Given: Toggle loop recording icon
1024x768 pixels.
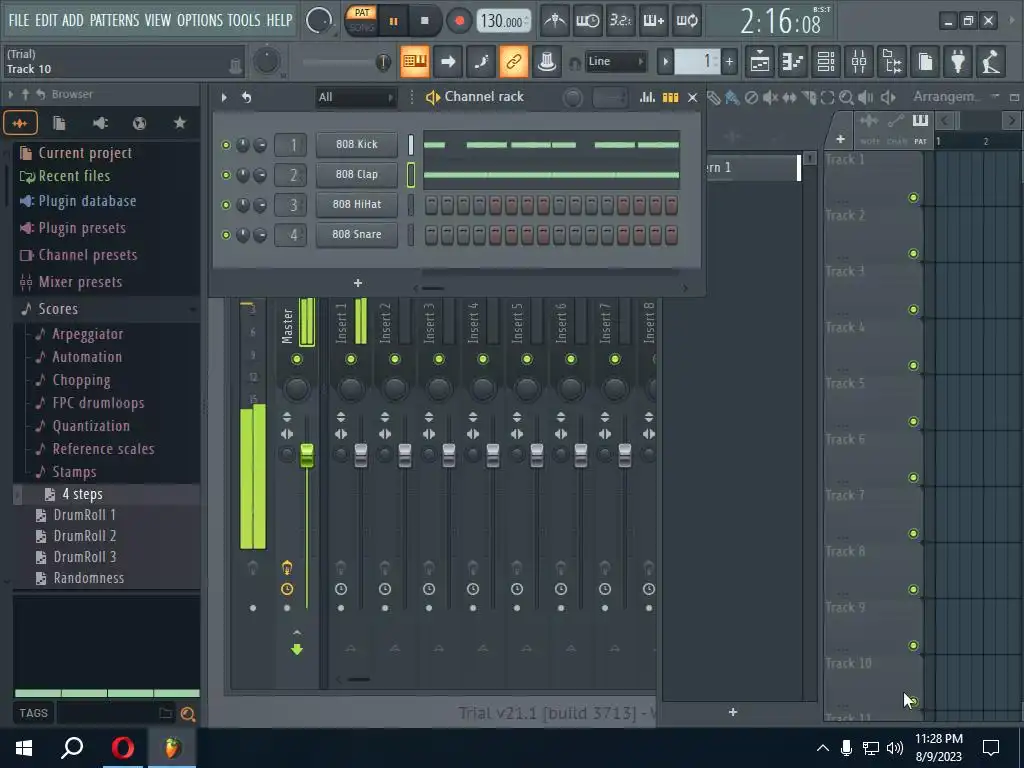Looking at the screenshot, I should tap(686, 21).
